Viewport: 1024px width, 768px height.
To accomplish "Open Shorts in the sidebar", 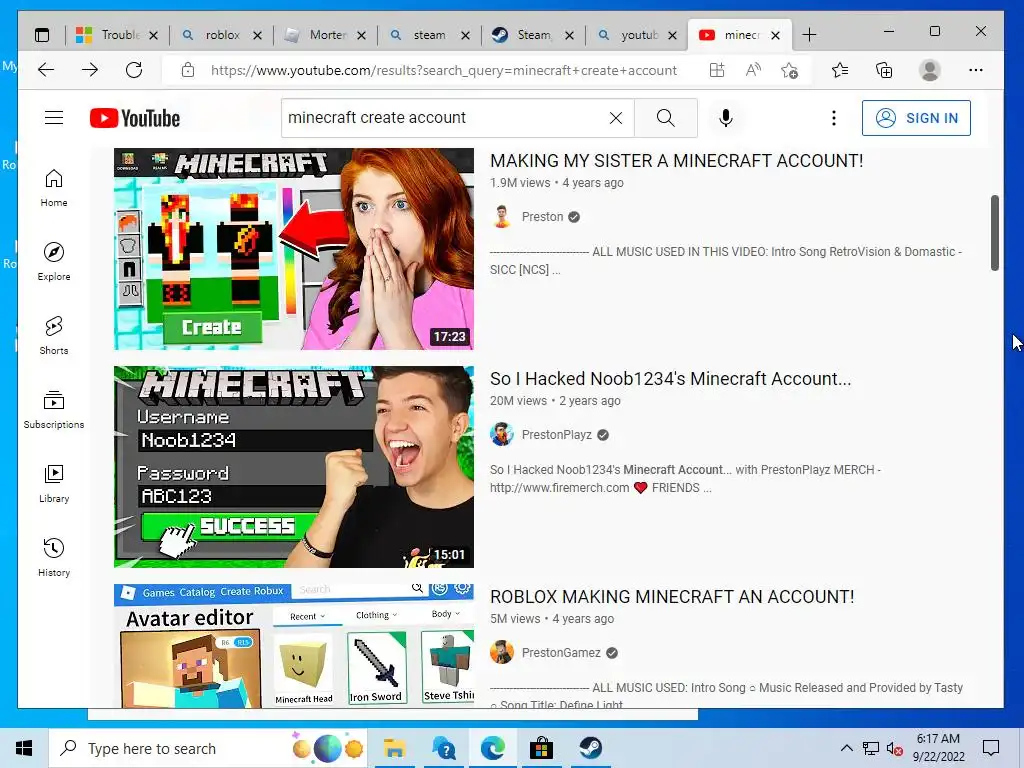I will [54, 336].
